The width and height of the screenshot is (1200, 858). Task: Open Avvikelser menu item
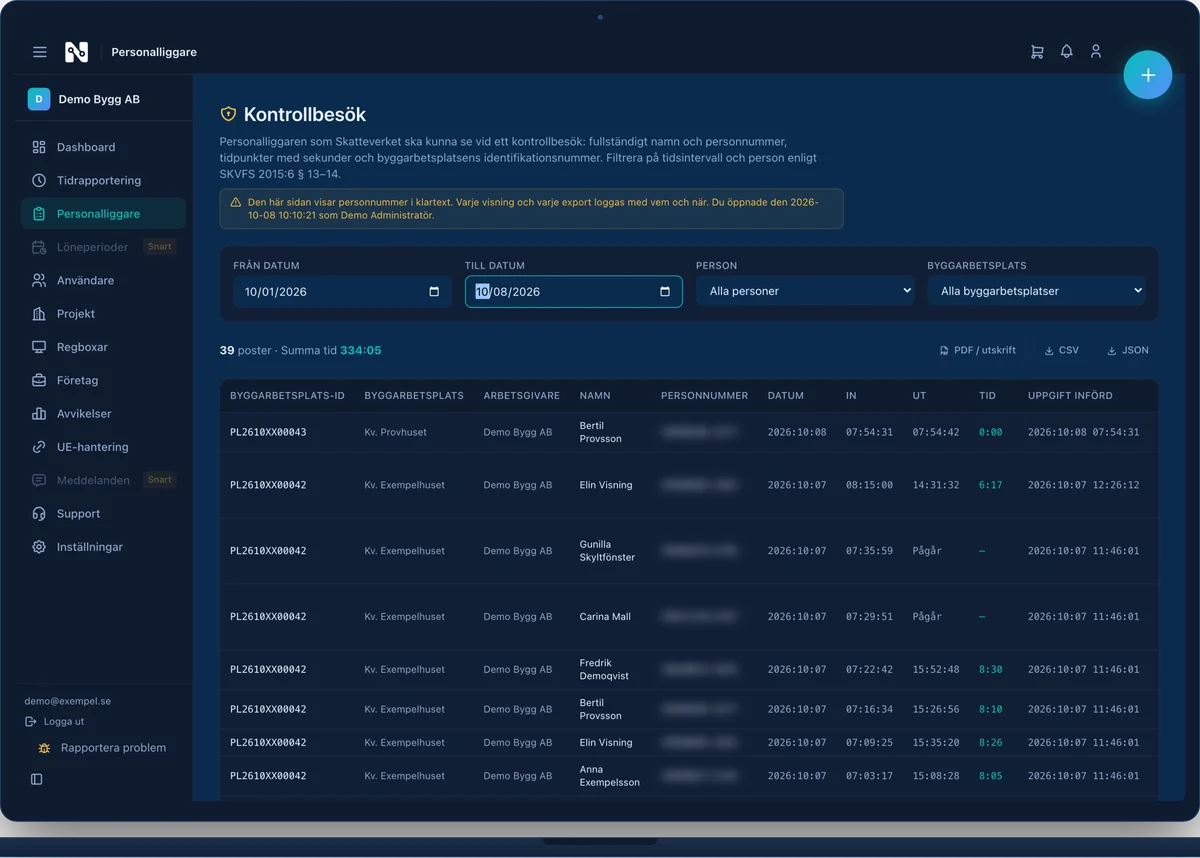[103, 414]
